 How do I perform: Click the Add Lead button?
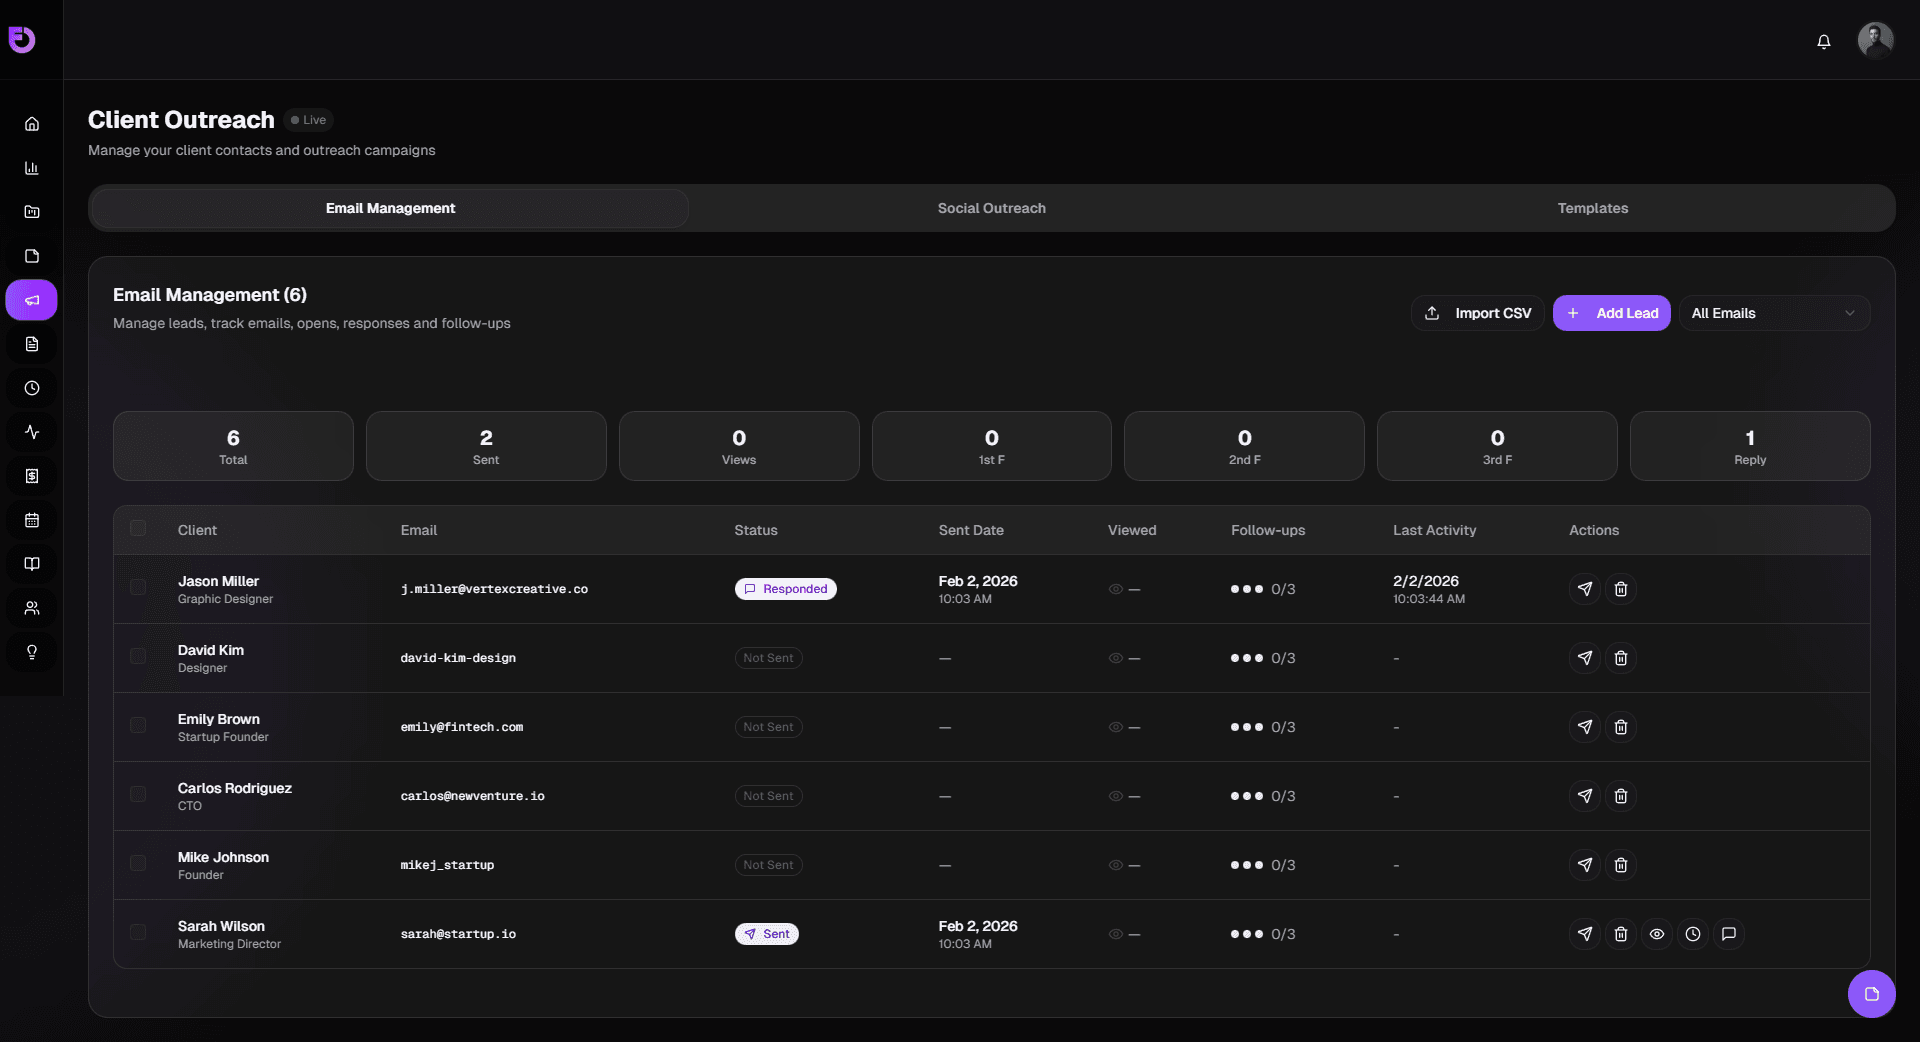coord(1611,313)
